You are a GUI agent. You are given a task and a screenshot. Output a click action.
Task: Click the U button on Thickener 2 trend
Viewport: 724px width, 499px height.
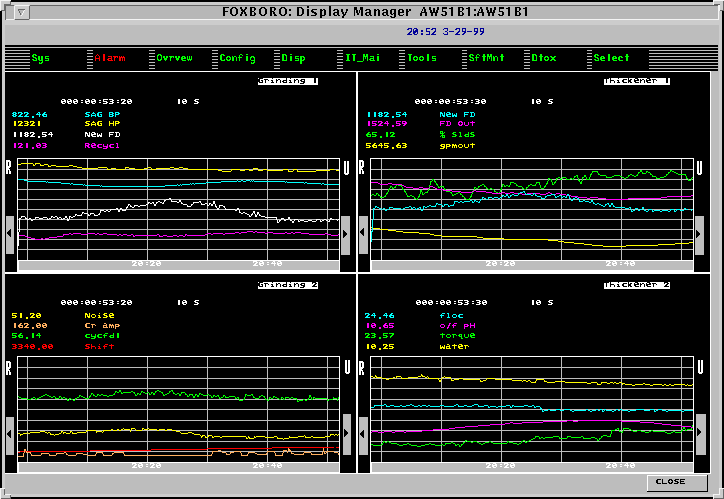pos(700,367)
